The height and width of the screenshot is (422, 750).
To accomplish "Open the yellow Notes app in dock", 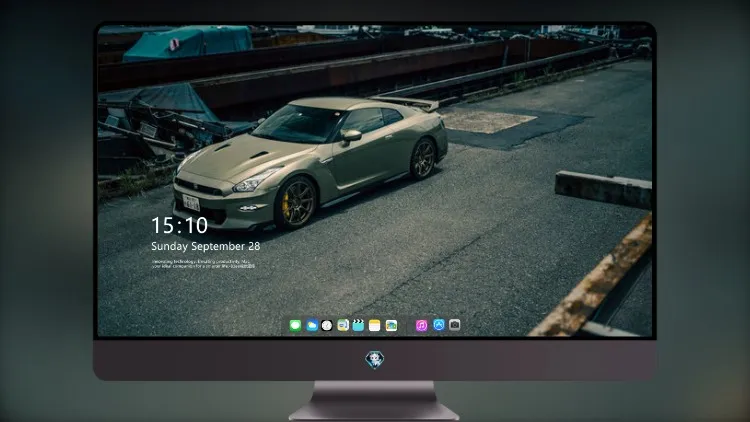I will [x=375, y=325].
